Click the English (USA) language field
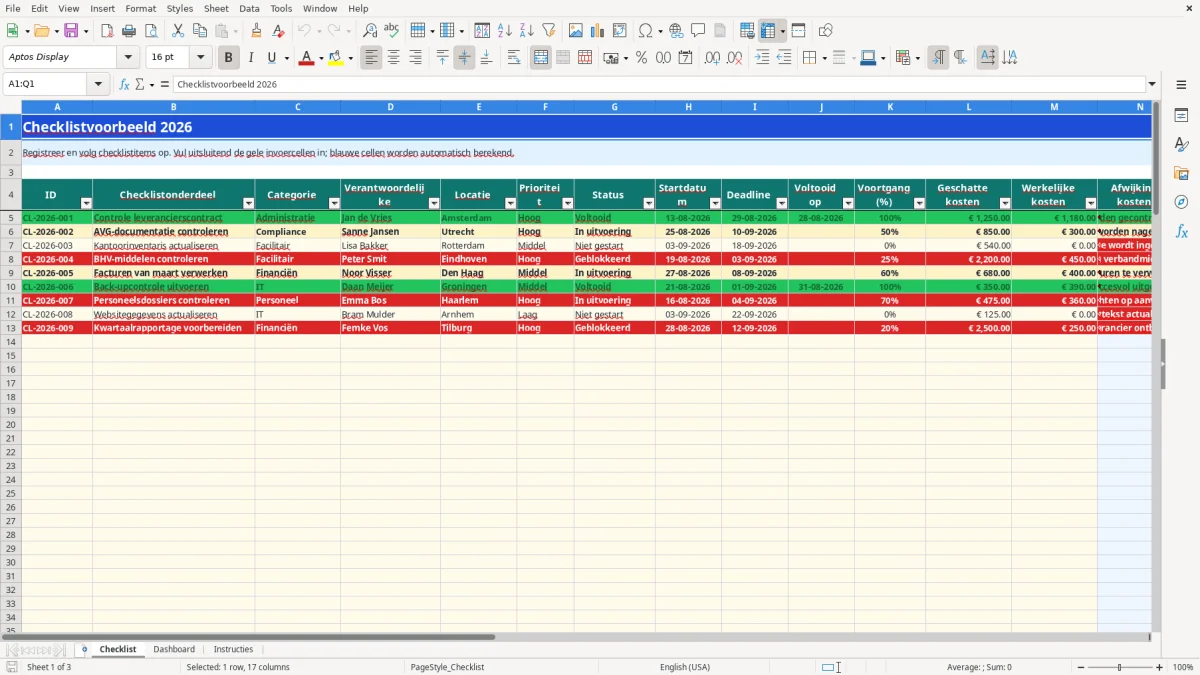1200x675 pixels. (685, 667)
